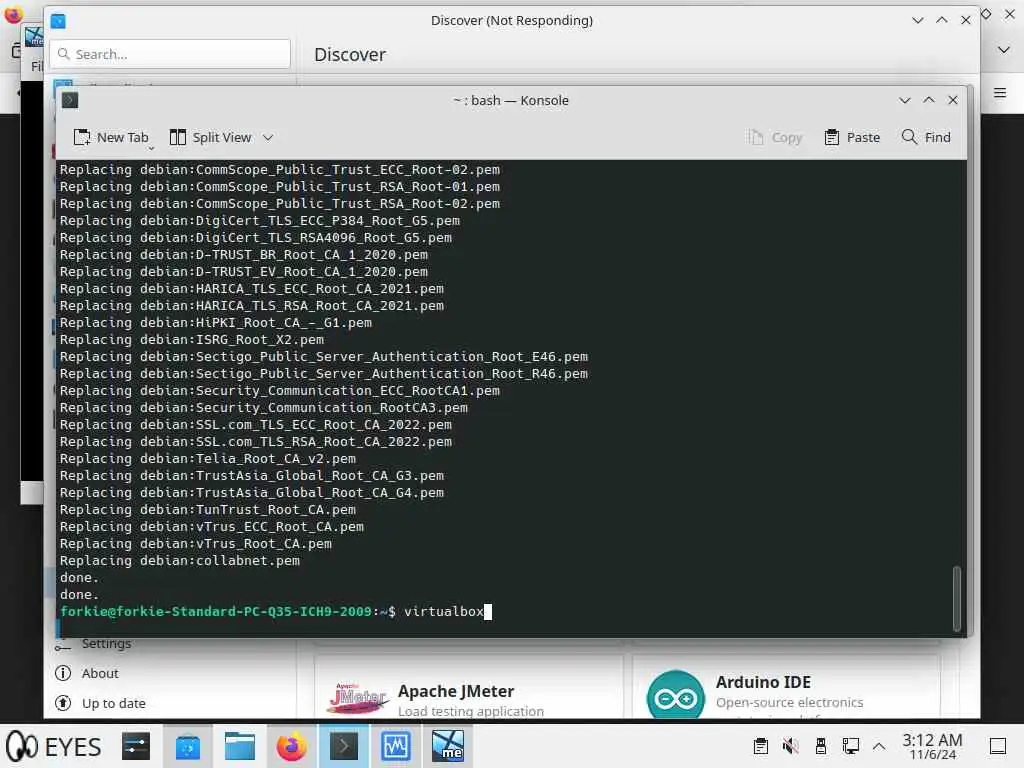Open network connections tray icon
The height and width of the screenshot is (768, 1024).
click(850, 746)
